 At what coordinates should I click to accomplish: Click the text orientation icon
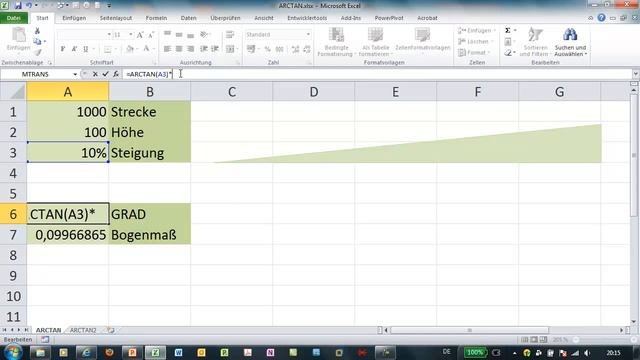[x=204, y=35]
